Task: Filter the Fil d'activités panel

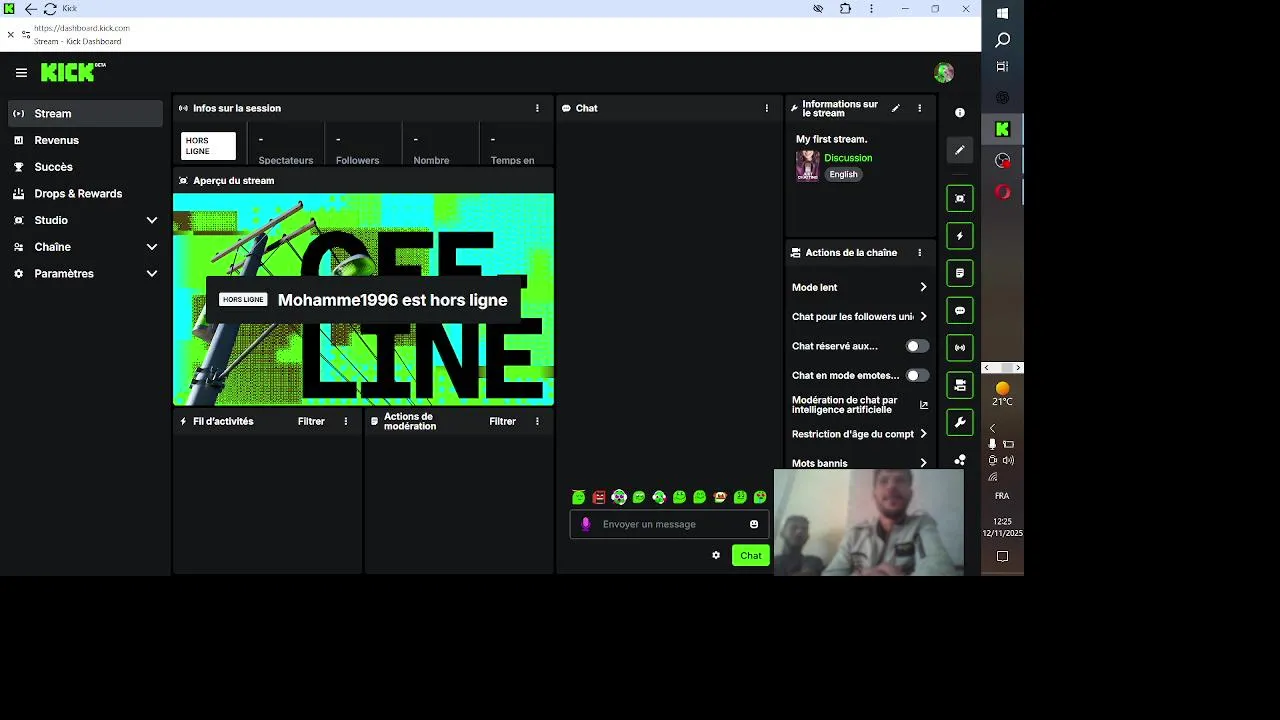Action: (311, 422)
